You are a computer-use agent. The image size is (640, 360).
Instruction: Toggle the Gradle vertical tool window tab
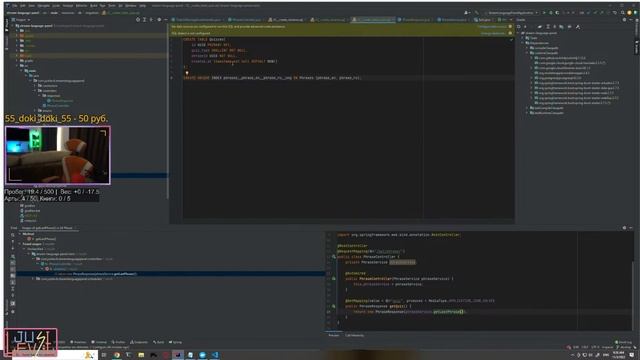click(x=637, y=47)
